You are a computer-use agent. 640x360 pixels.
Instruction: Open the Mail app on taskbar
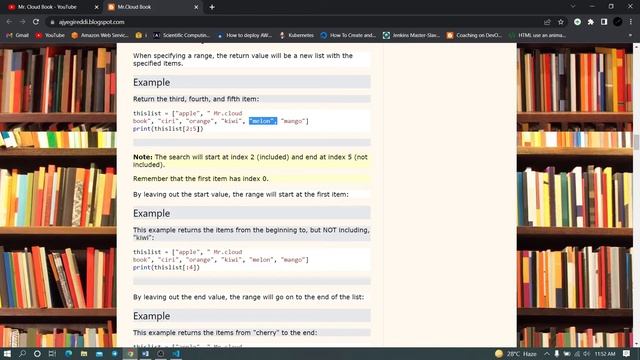[x=99, y=353]
